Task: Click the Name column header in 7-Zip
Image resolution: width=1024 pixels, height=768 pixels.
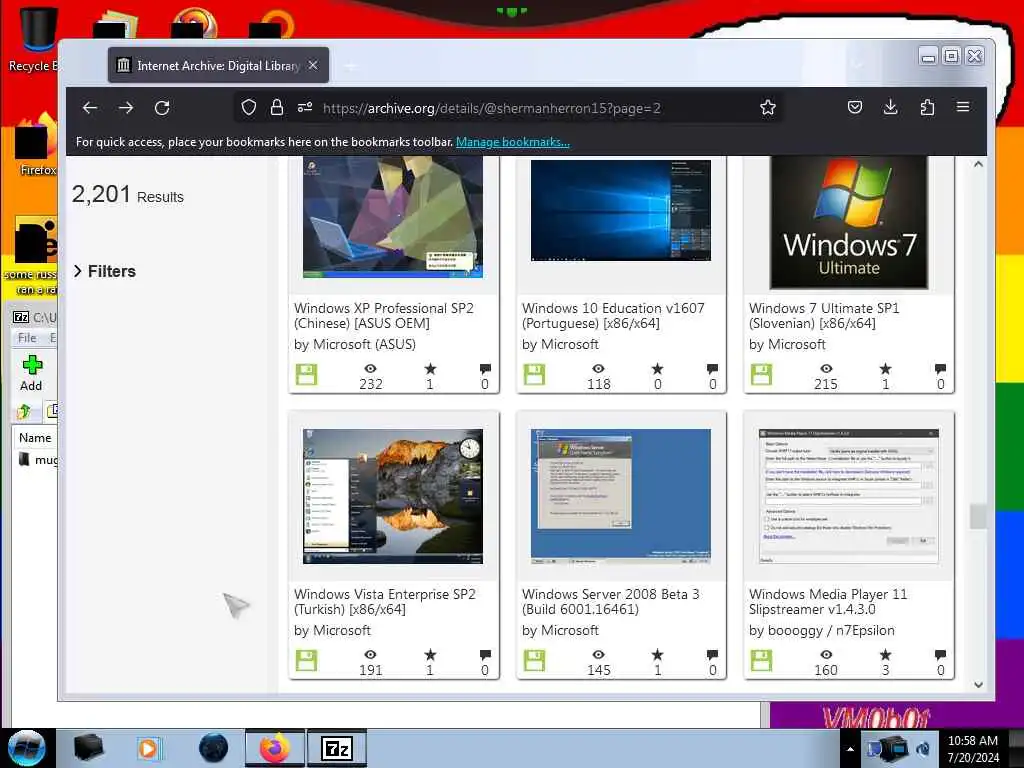Action: [35, 438]
